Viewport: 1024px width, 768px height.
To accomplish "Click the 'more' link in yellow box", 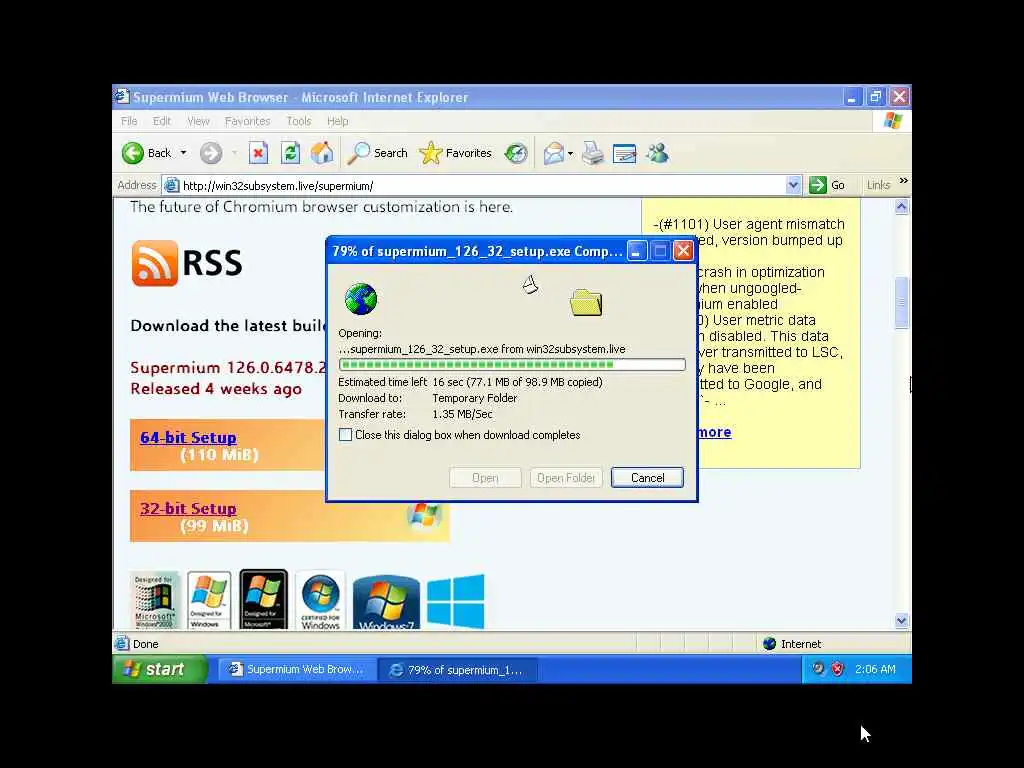I will tap(714, 432).
